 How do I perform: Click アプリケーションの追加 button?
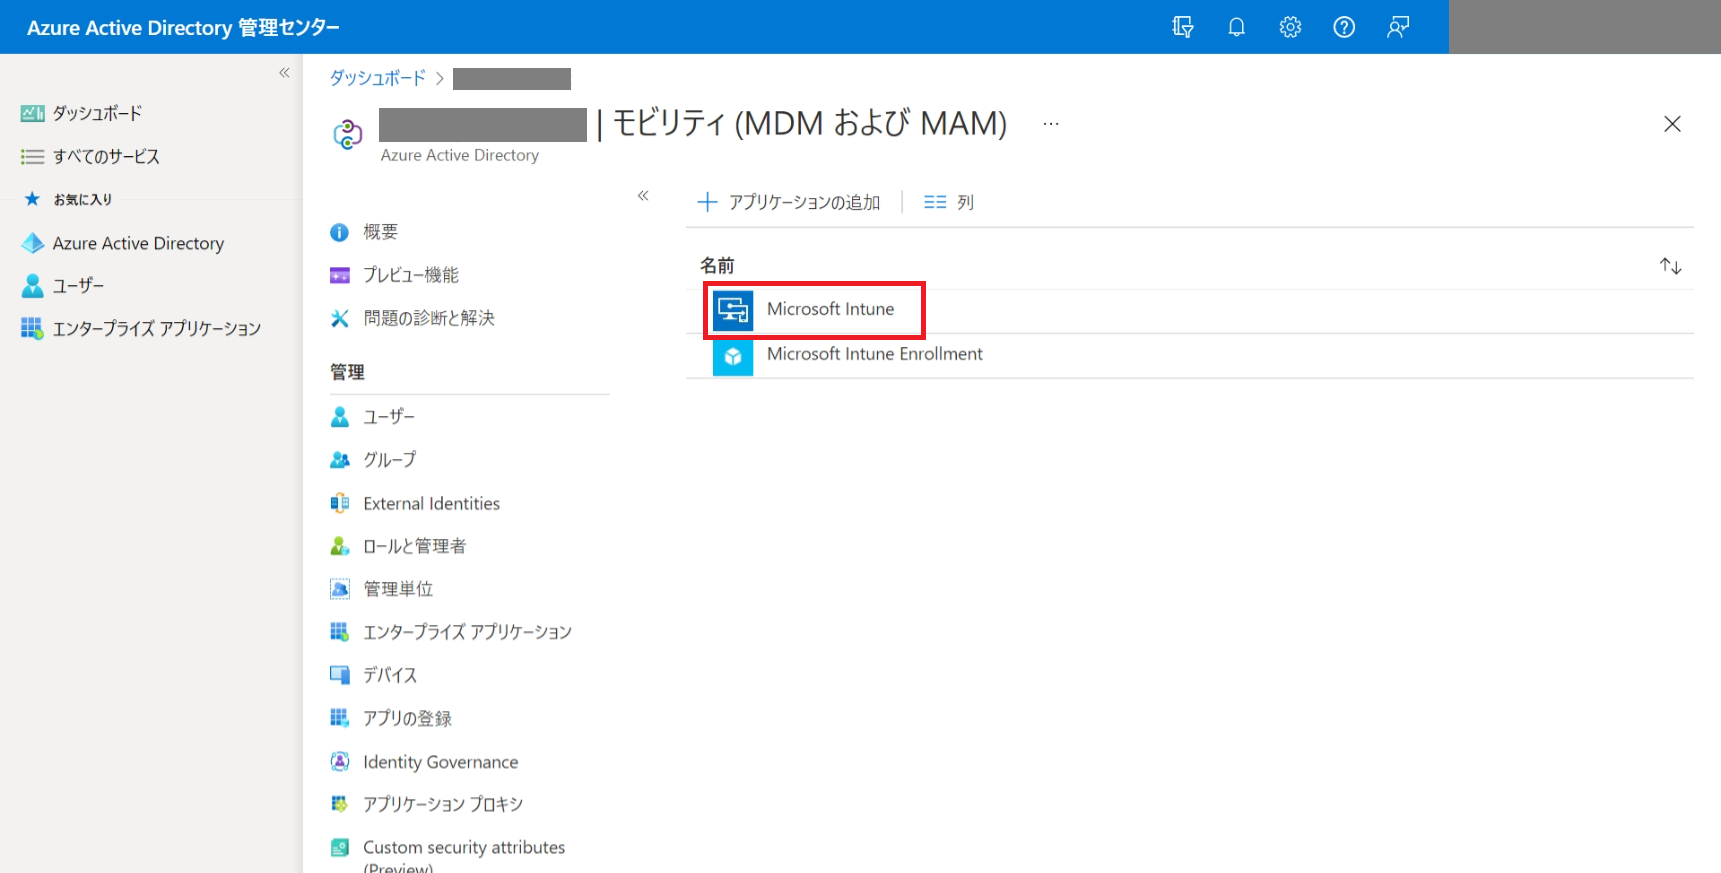coord(789,202)
